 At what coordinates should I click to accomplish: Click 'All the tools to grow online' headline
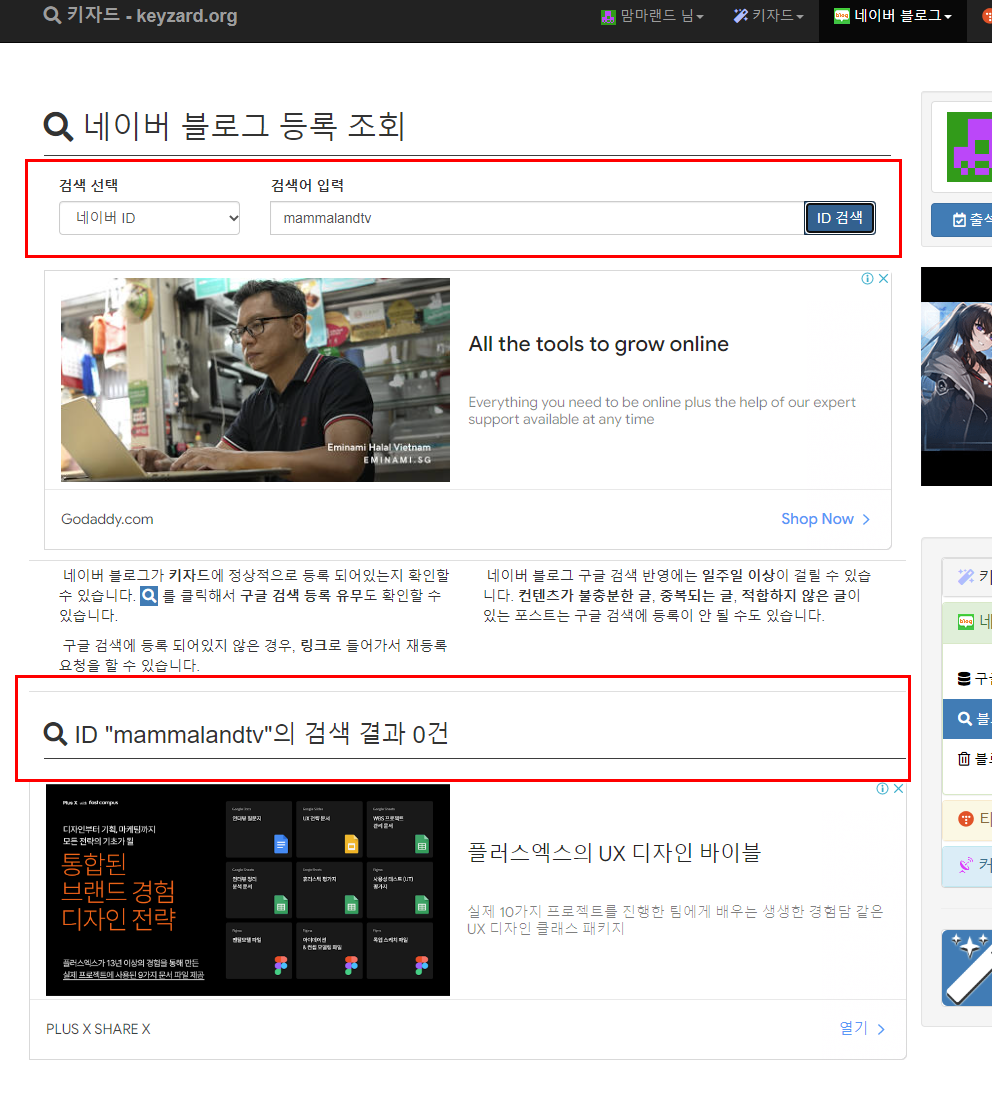pyautogui.click(x=598, y=344)
